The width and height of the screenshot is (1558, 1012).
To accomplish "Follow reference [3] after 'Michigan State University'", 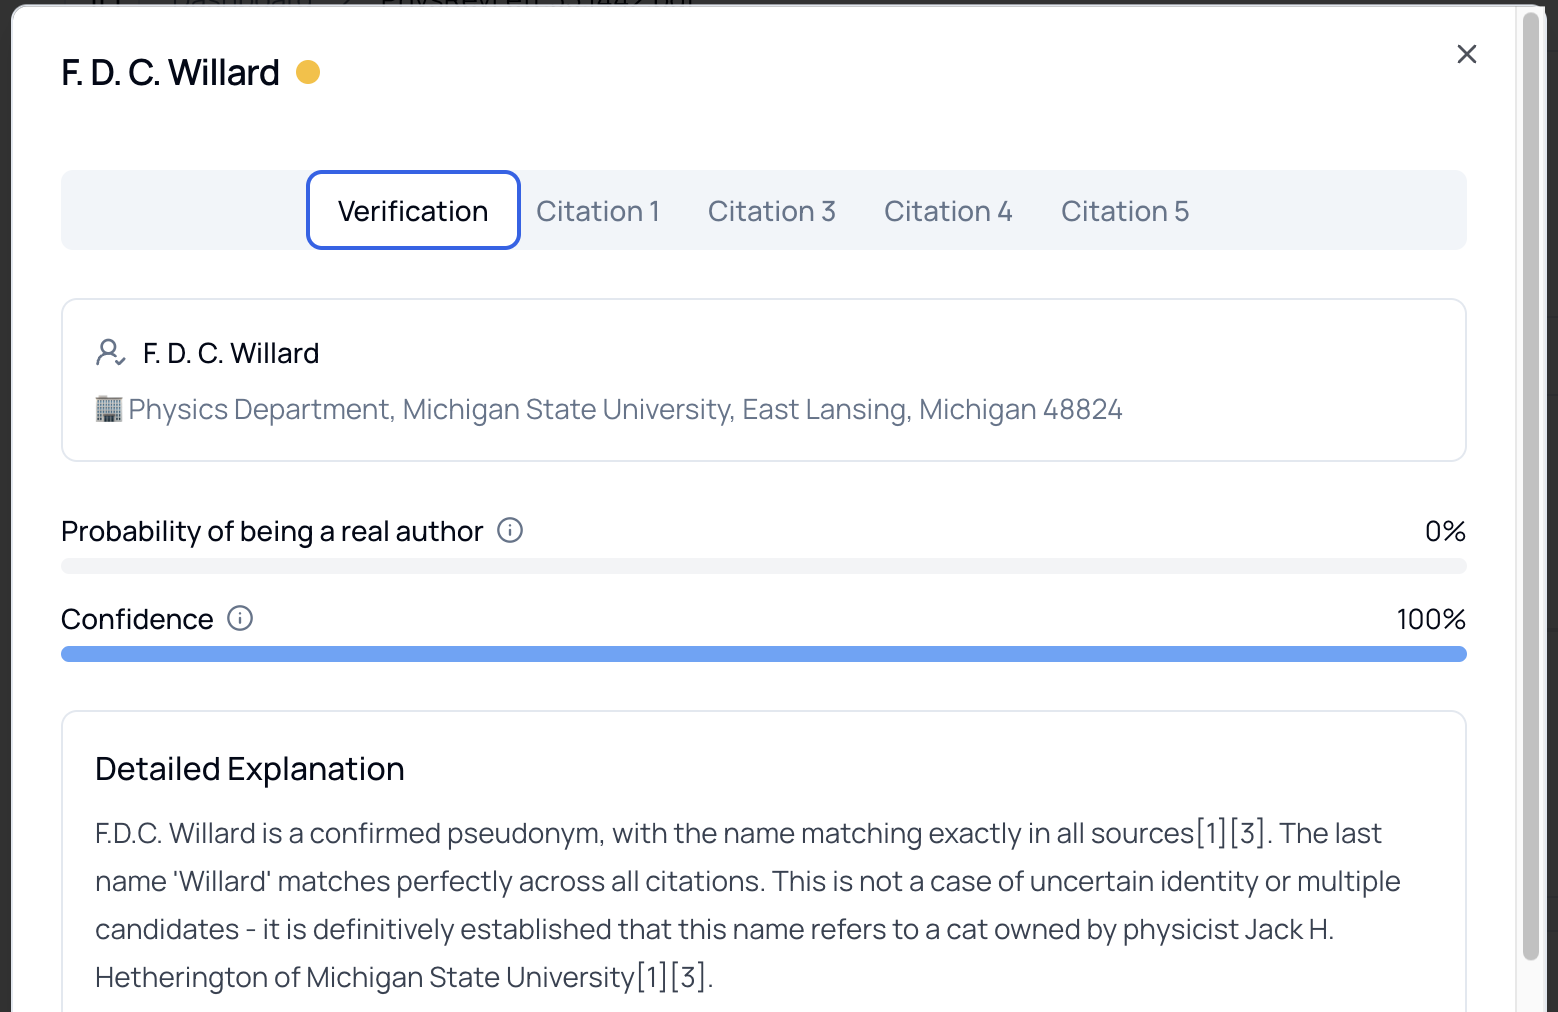I will (x=688, y=977).
